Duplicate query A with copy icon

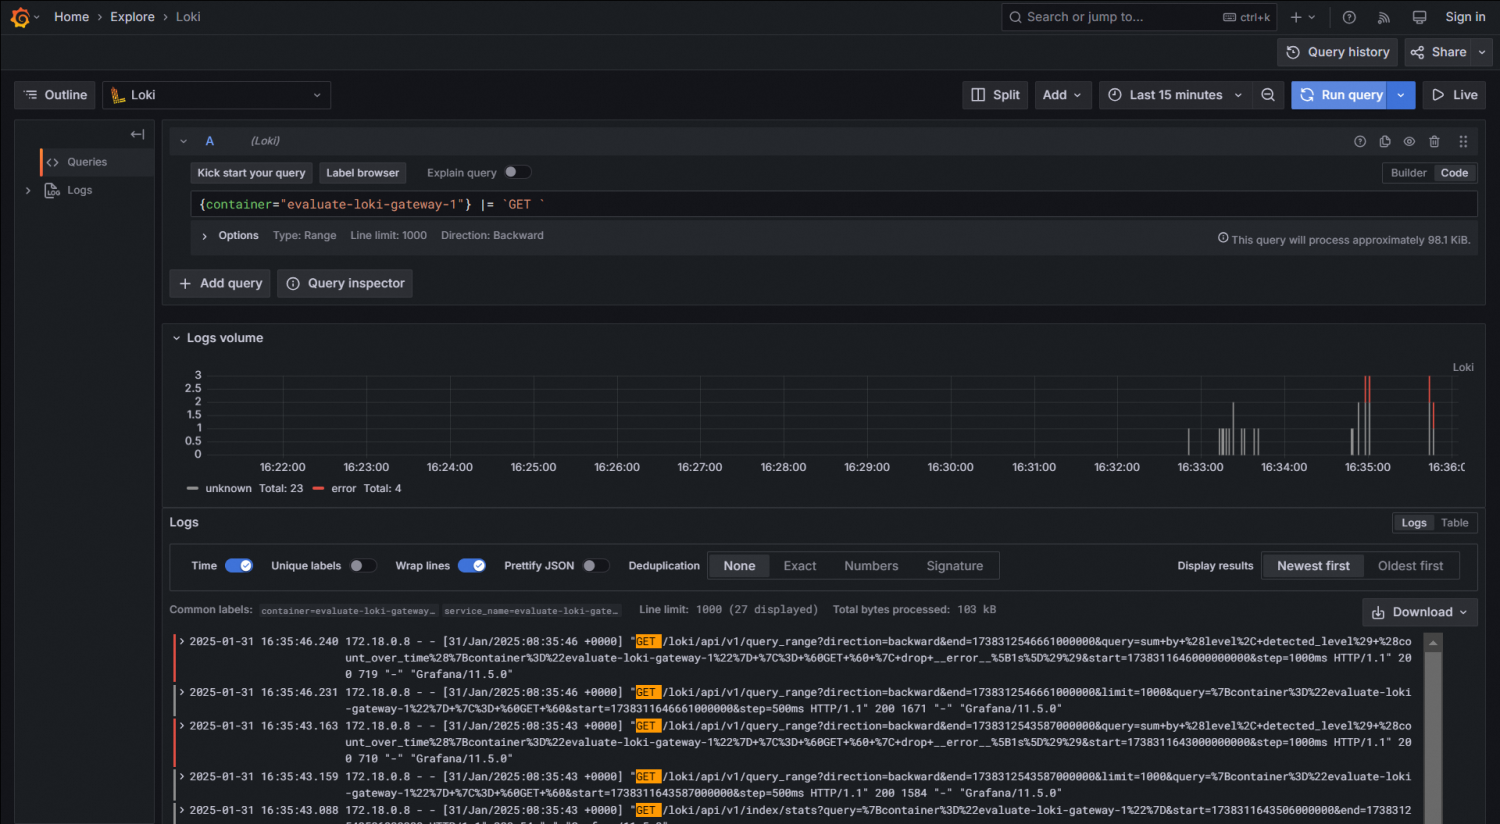(x=1384, y=141)
